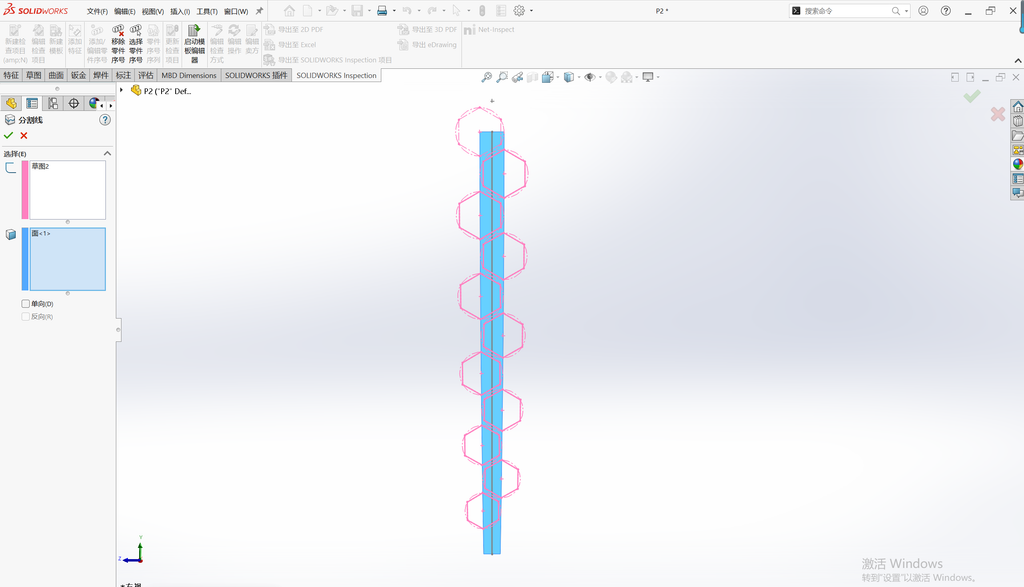This screenshot has height=587, width=1024.
Task: Open the split line help question mark
Action: click(105, 120)
